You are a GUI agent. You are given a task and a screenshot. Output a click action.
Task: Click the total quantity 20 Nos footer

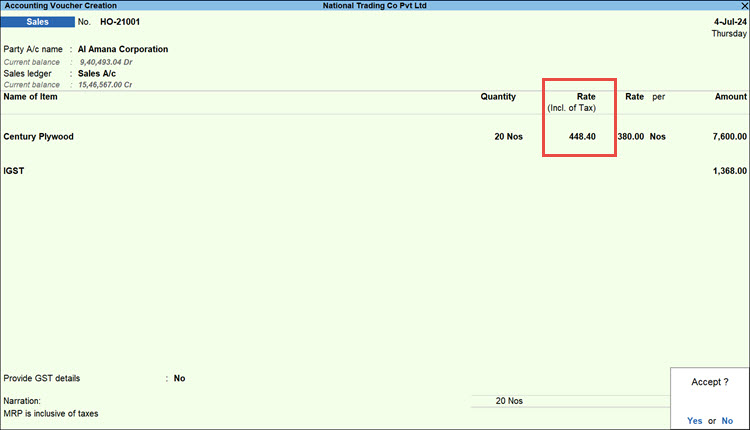tap(509, 401)
